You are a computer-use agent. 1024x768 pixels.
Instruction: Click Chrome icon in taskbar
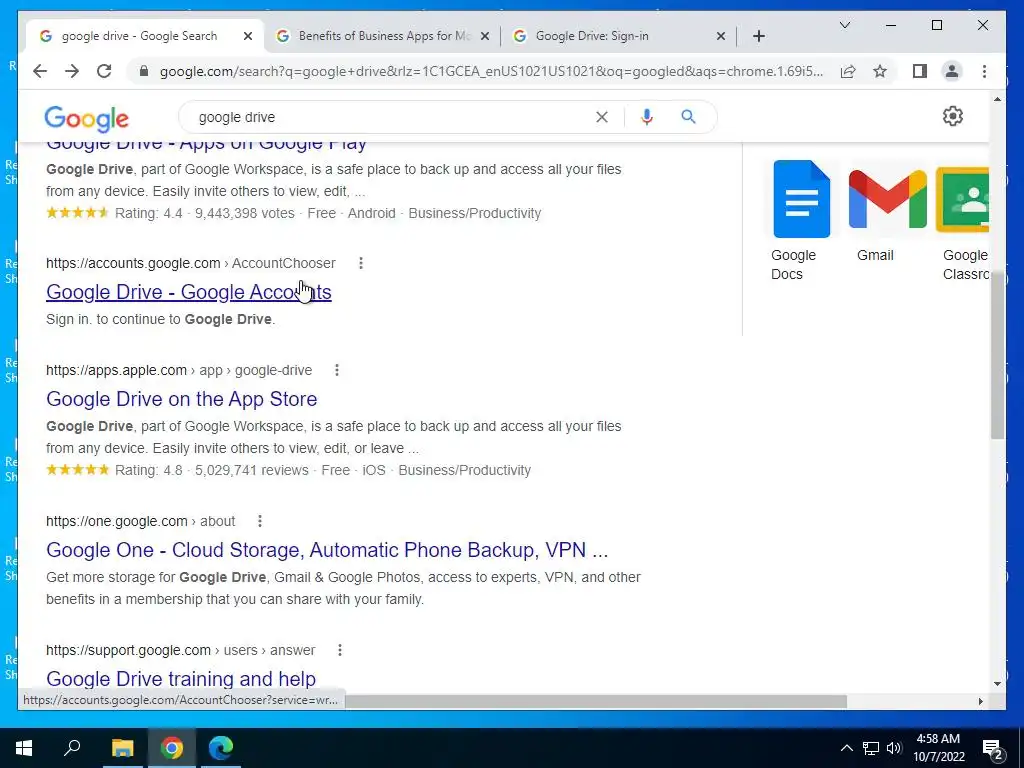pyautogui.click(x=172, y=748)
